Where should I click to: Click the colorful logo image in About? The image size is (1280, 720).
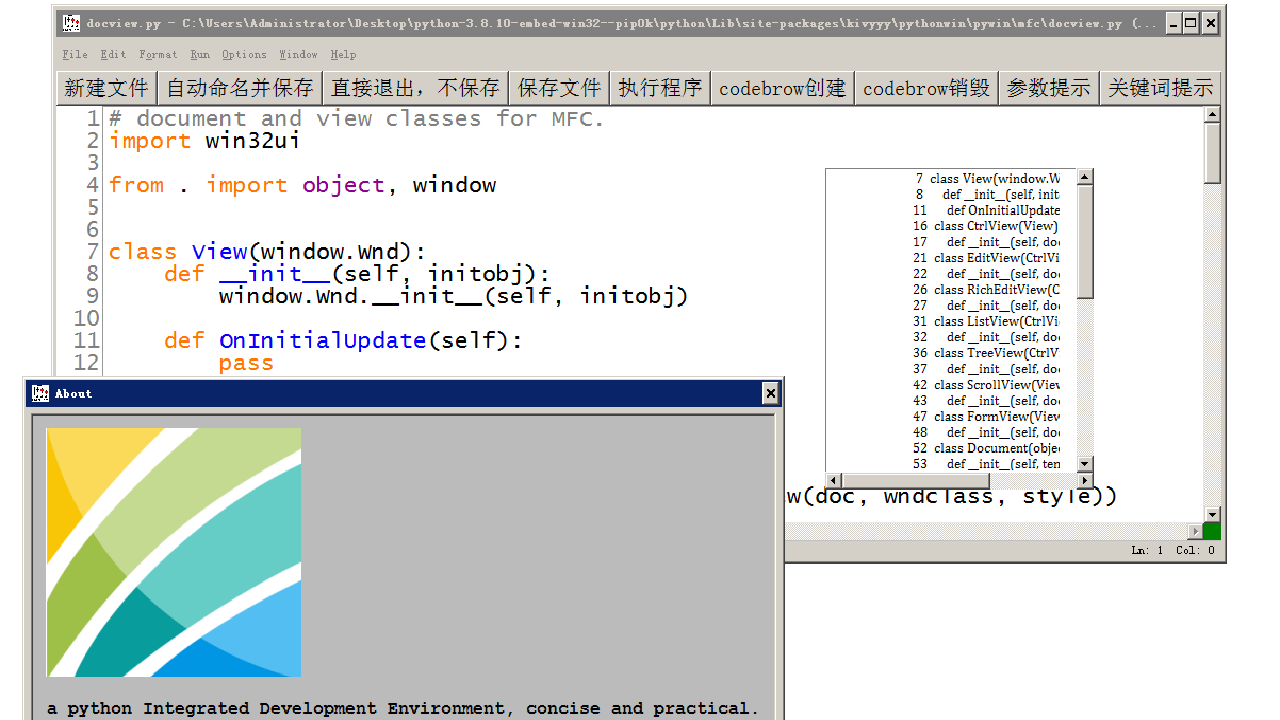coord(173,552)
